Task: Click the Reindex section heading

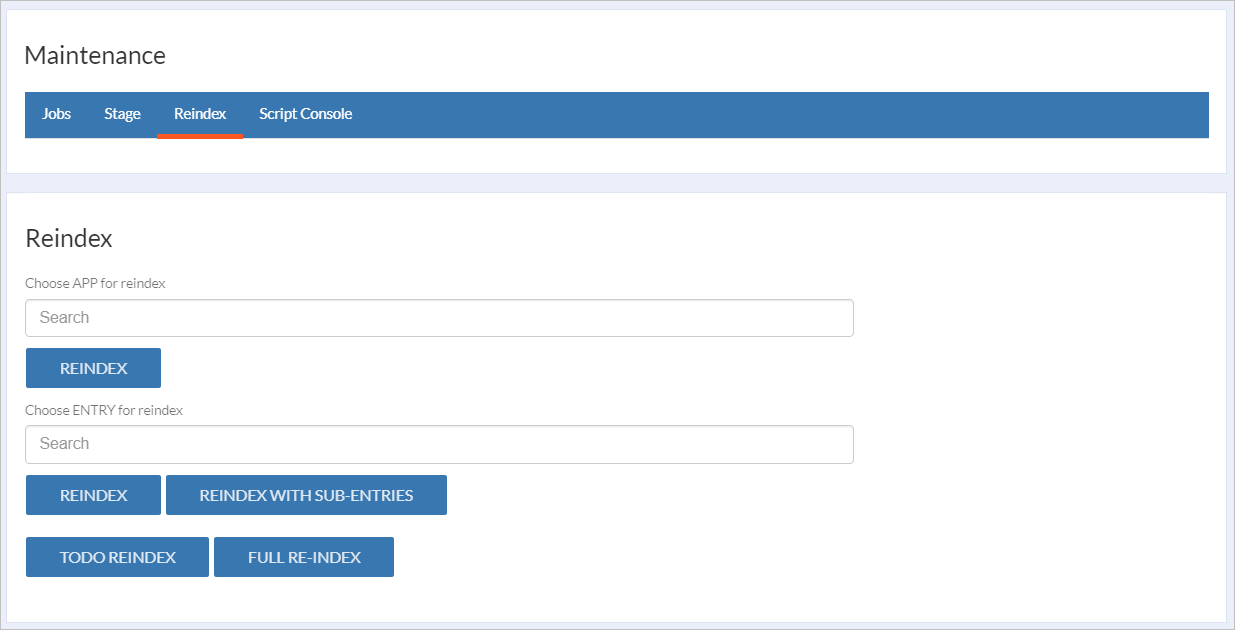Action: pyautogui.click(x=69, y=238)
